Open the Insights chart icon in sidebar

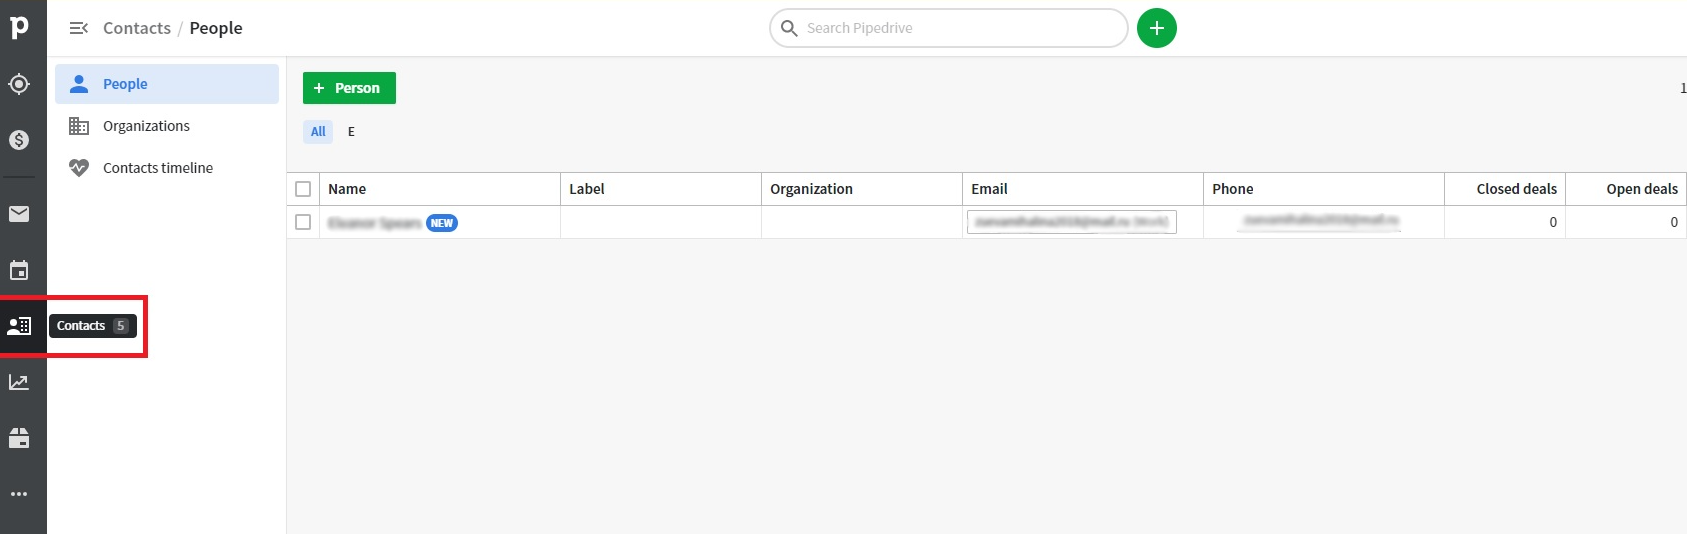(19, 382)
